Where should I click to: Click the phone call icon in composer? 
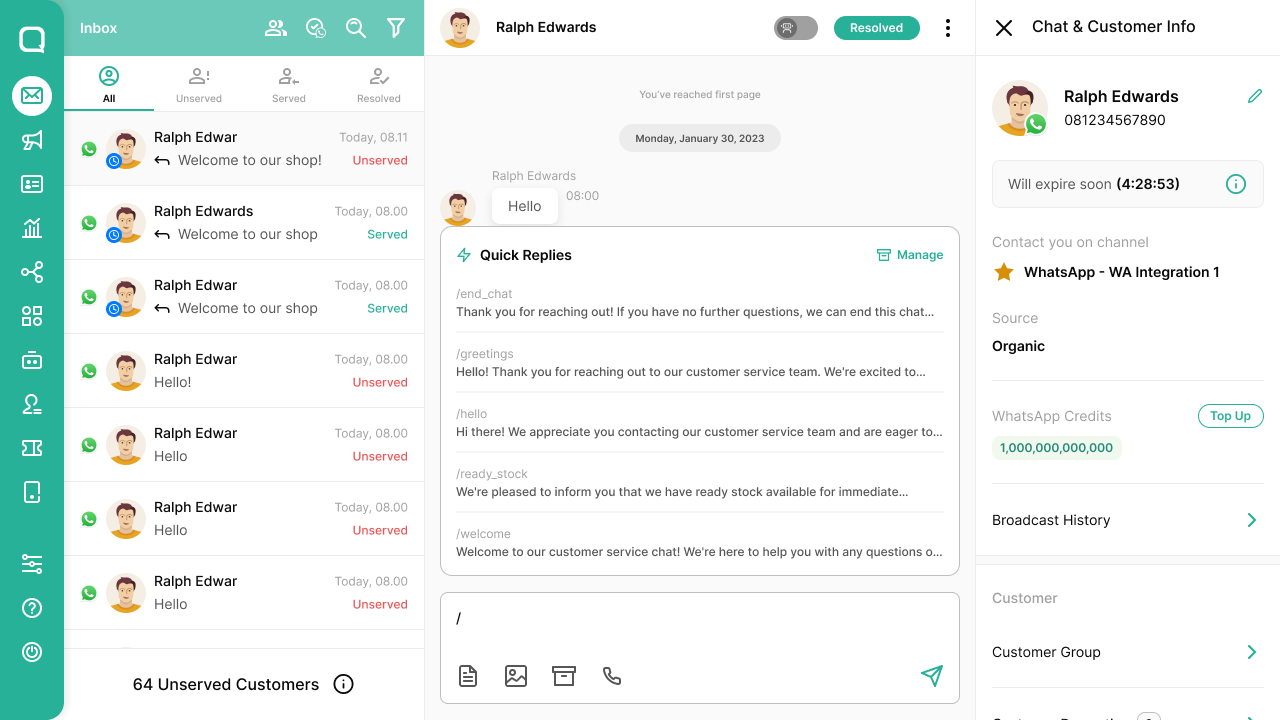[612, 676]
